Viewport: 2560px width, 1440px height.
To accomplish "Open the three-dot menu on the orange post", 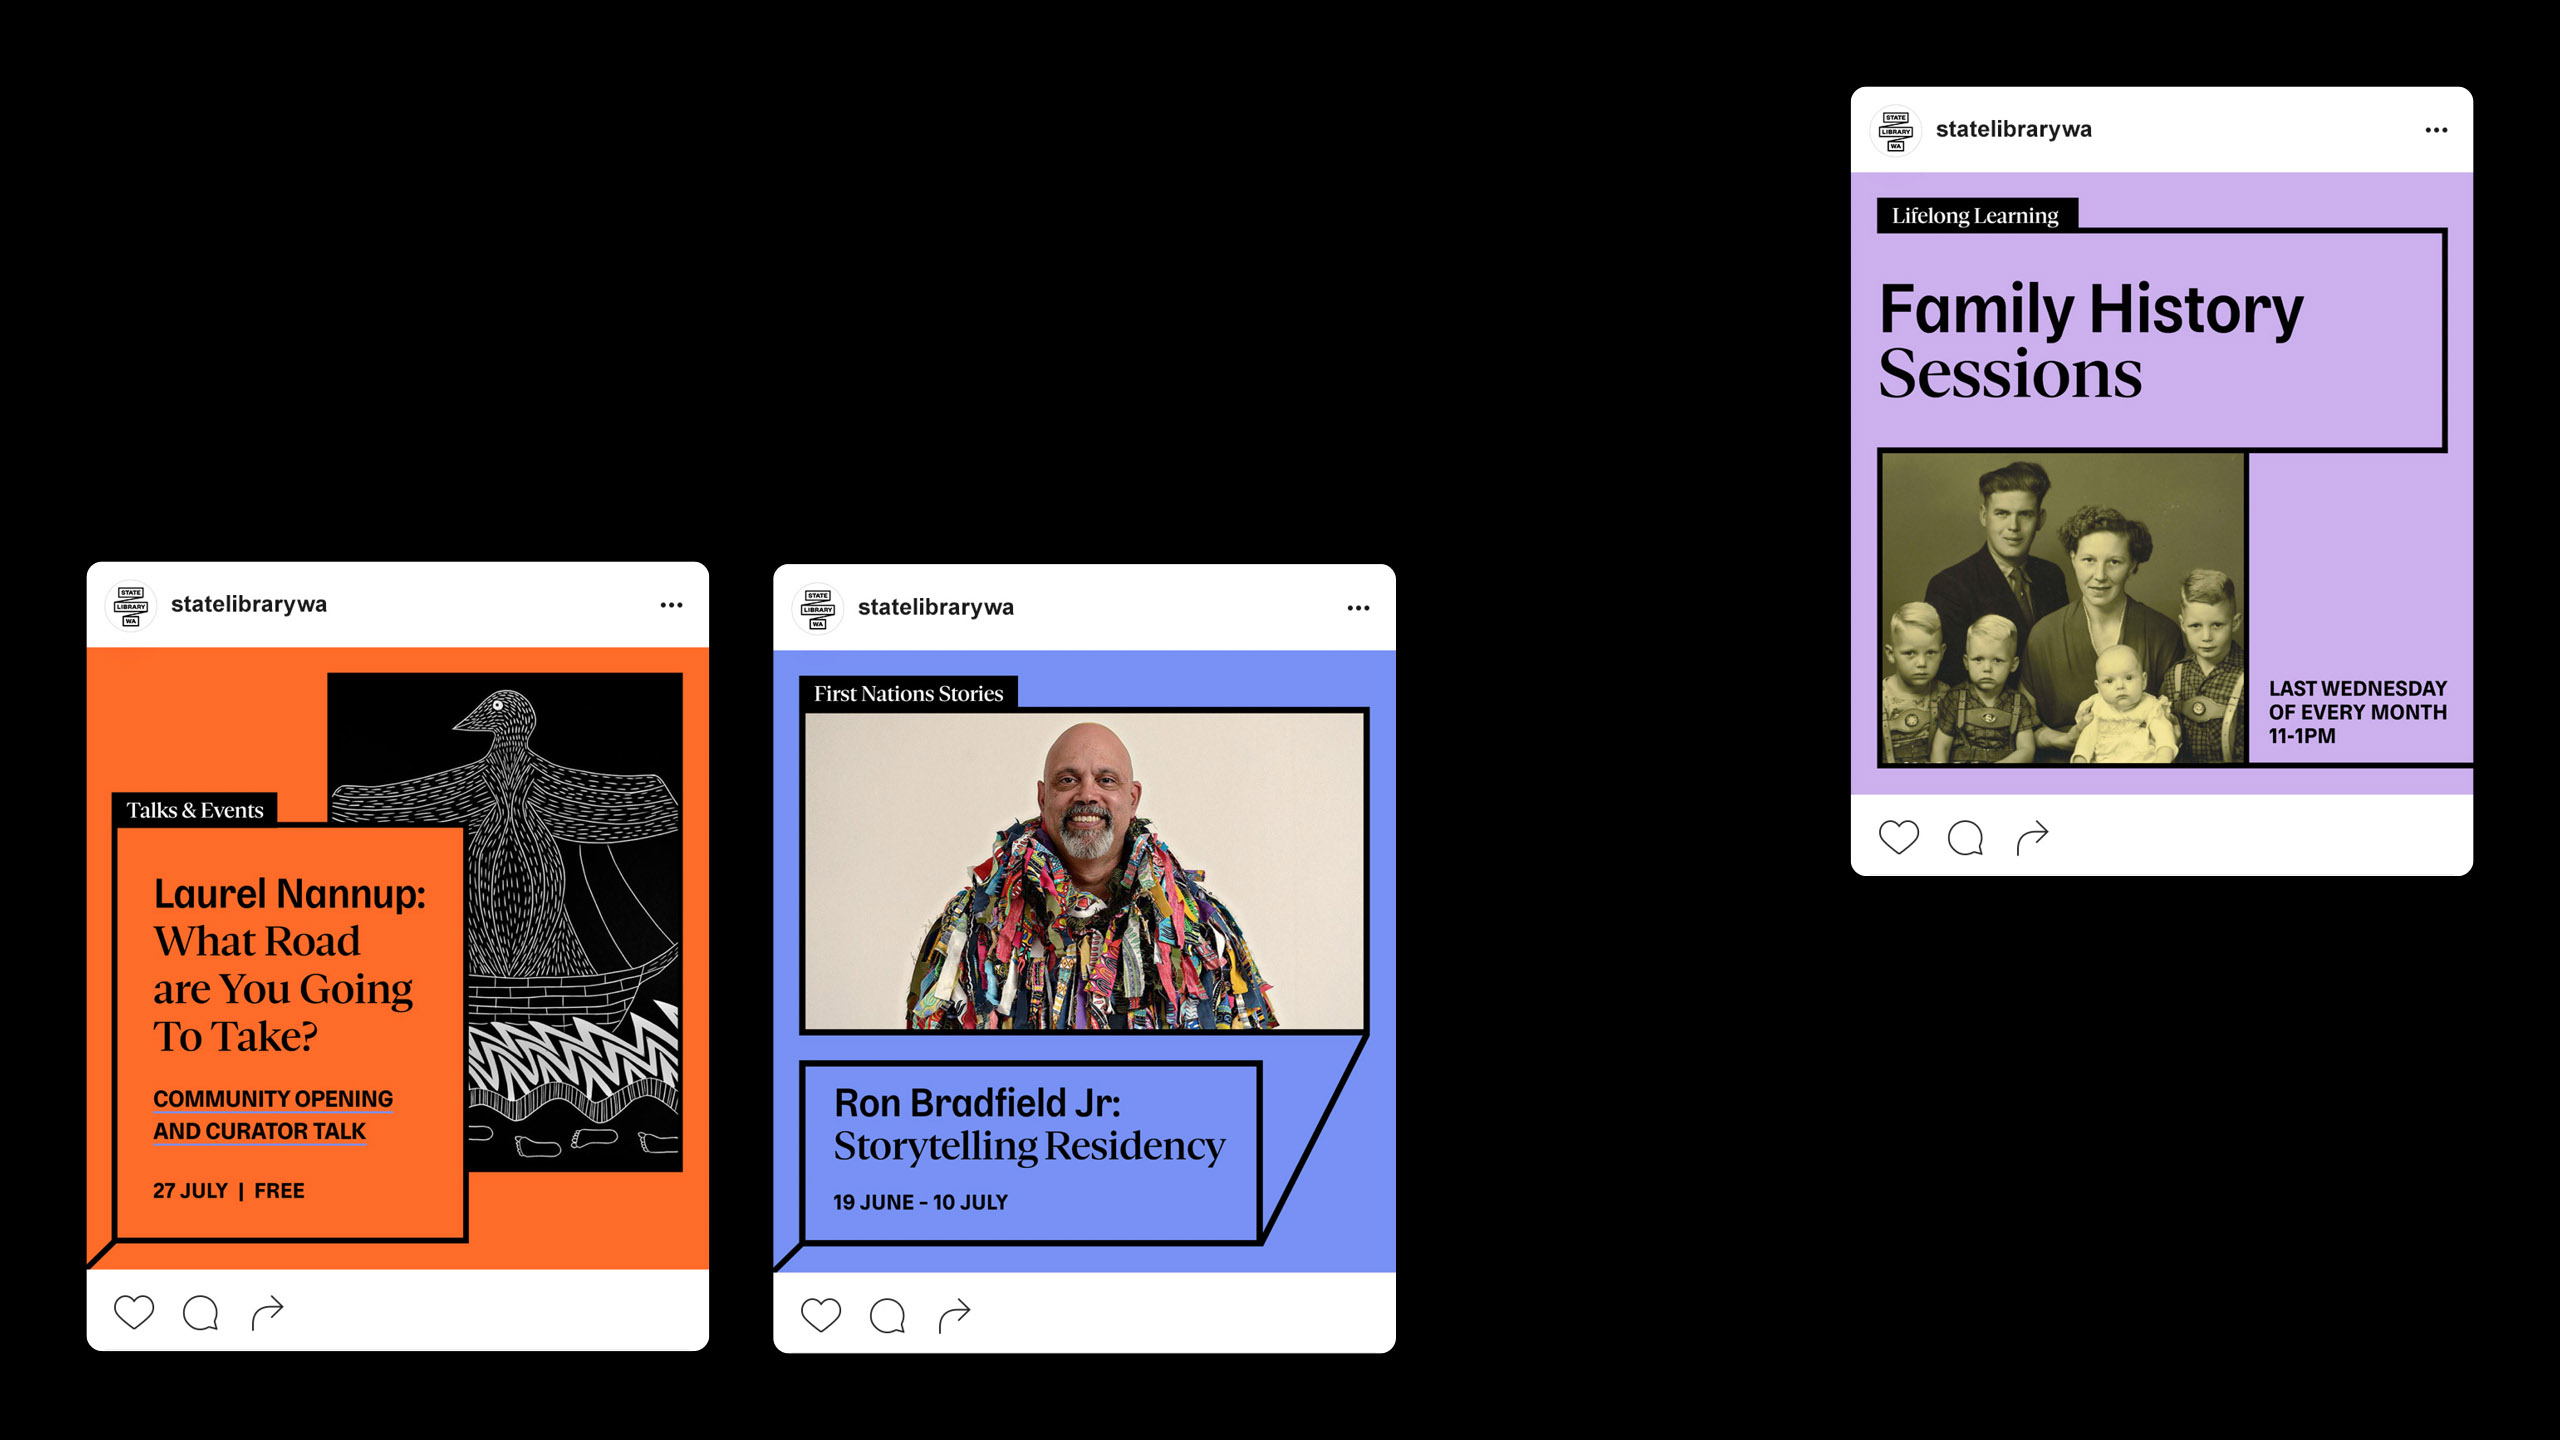I will (x=671, y=605).
